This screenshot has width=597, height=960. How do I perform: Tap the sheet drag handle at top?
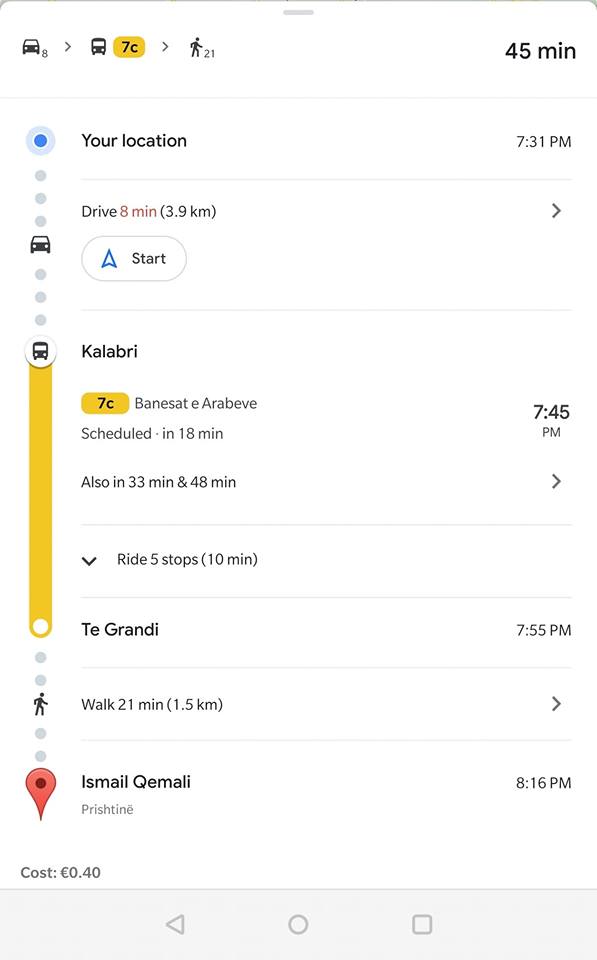[x=298, y=12]
